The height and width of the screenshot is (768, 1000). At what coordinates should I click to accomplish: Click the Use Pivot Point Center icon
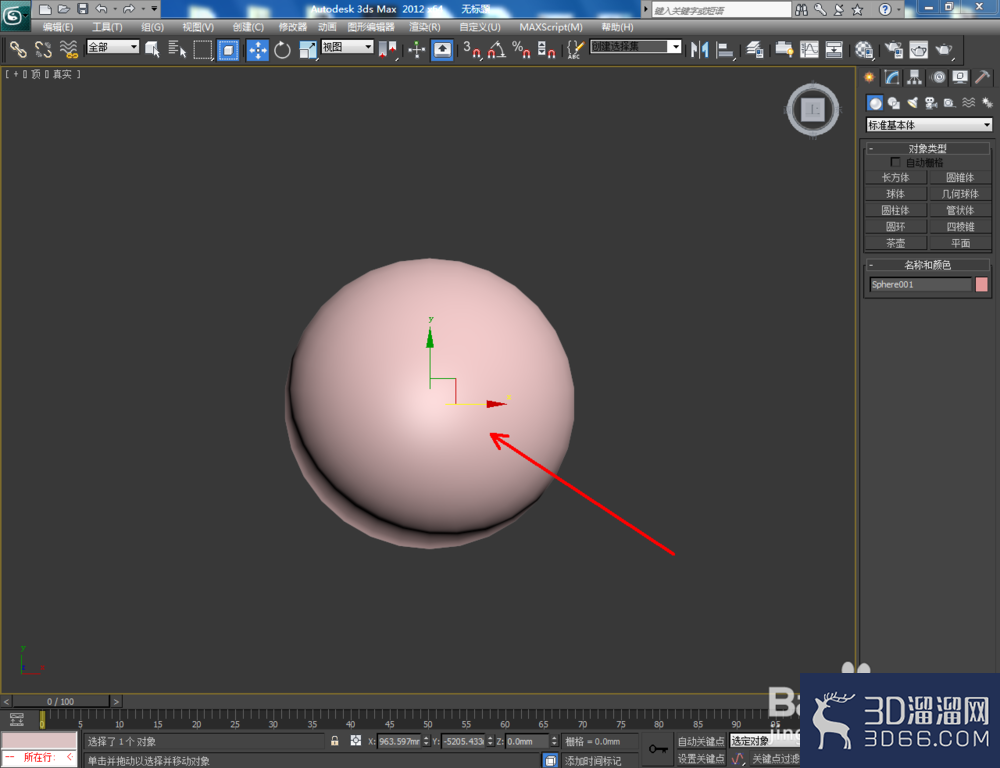point(387,49)
